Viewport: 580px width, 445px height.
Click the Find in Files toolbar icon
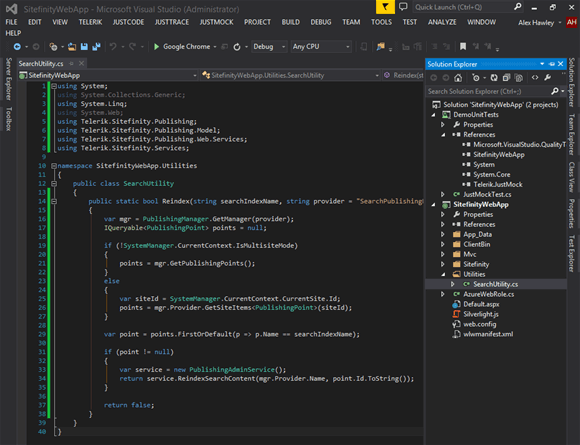click(x=381, y=47)
